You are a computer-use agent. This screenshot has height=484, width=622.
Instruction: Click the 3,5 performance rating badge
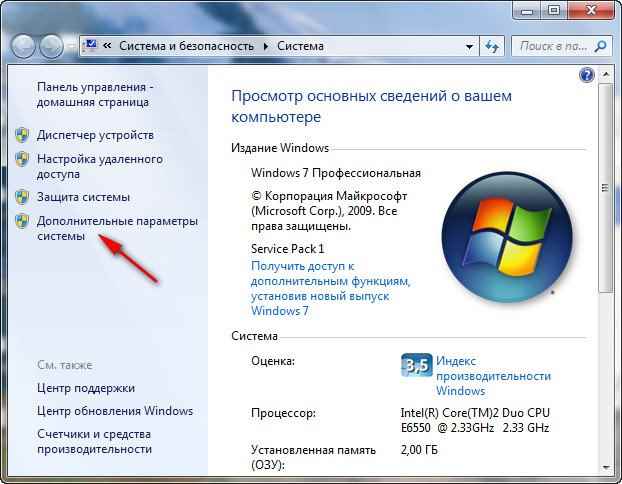pos(417,366)
